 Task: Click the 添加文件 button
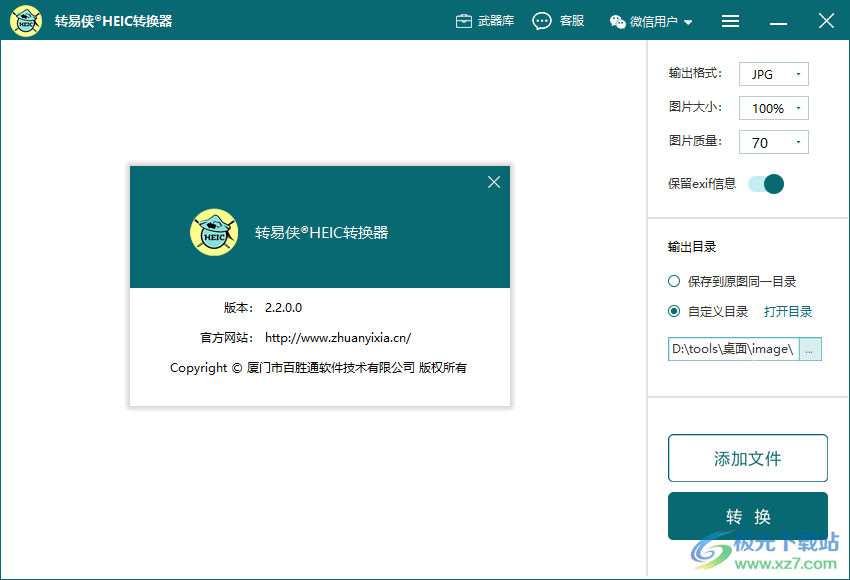coord(748,458)
